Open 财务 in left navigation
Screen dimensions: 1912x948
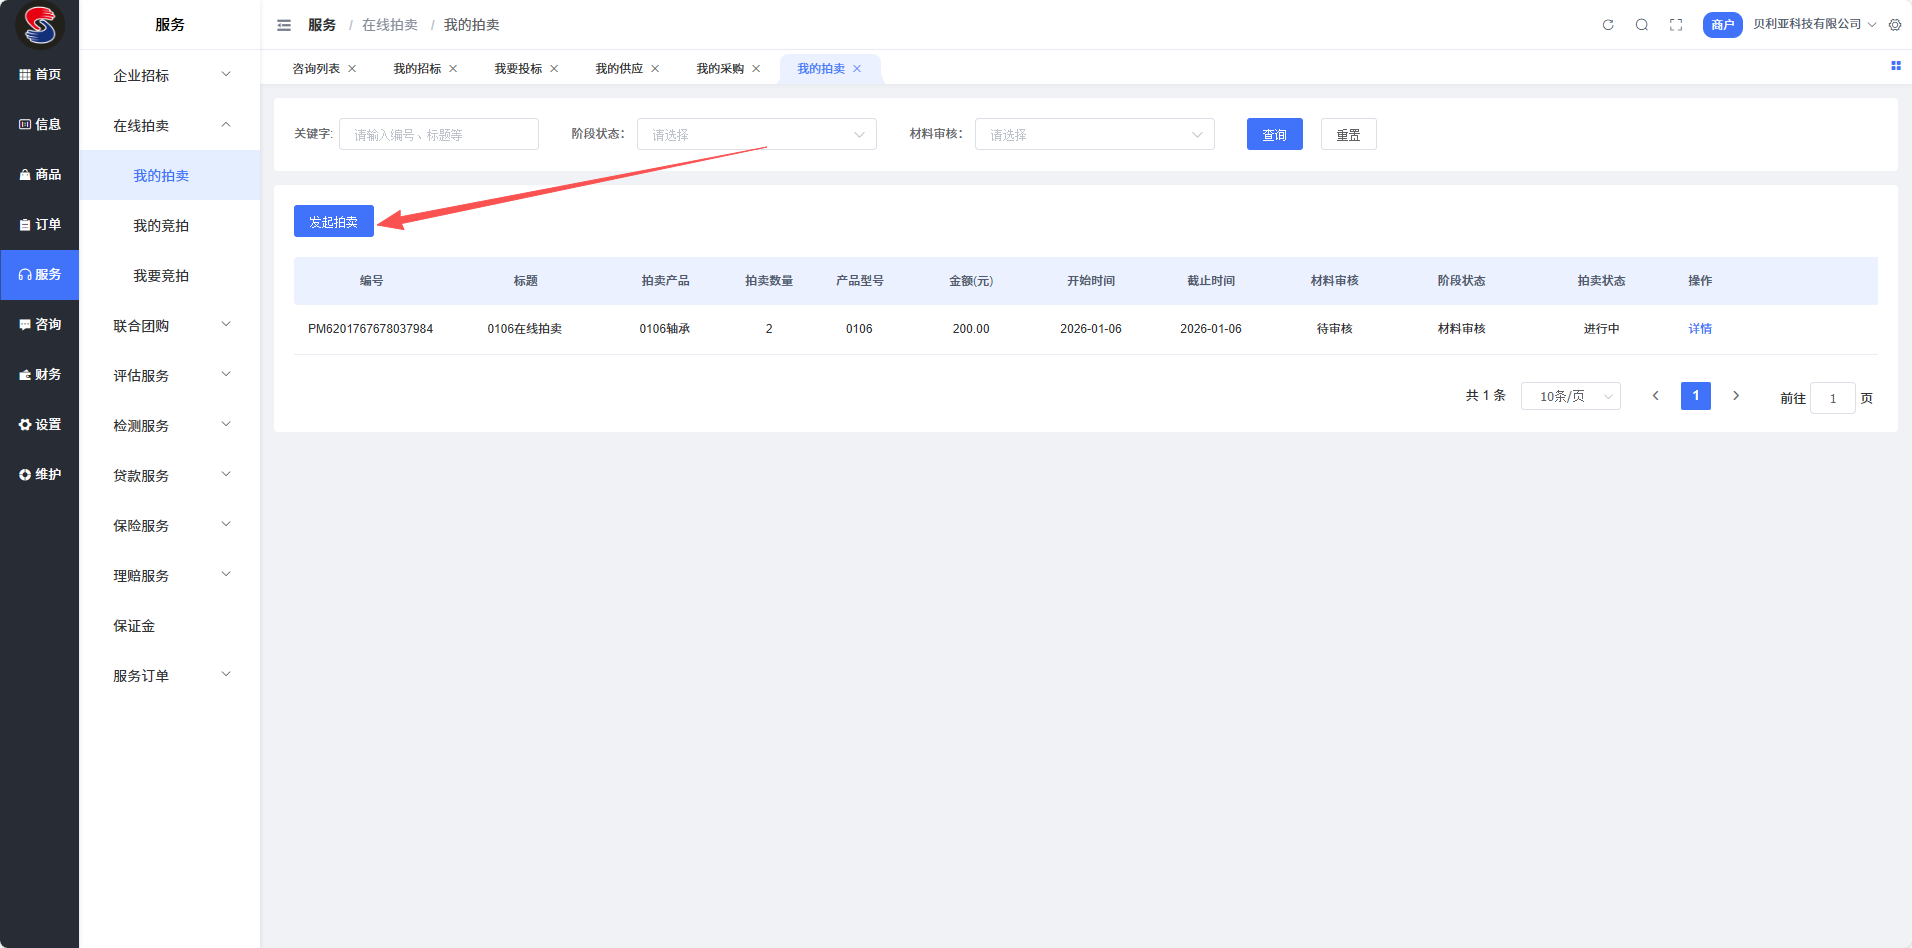(40, 375)
